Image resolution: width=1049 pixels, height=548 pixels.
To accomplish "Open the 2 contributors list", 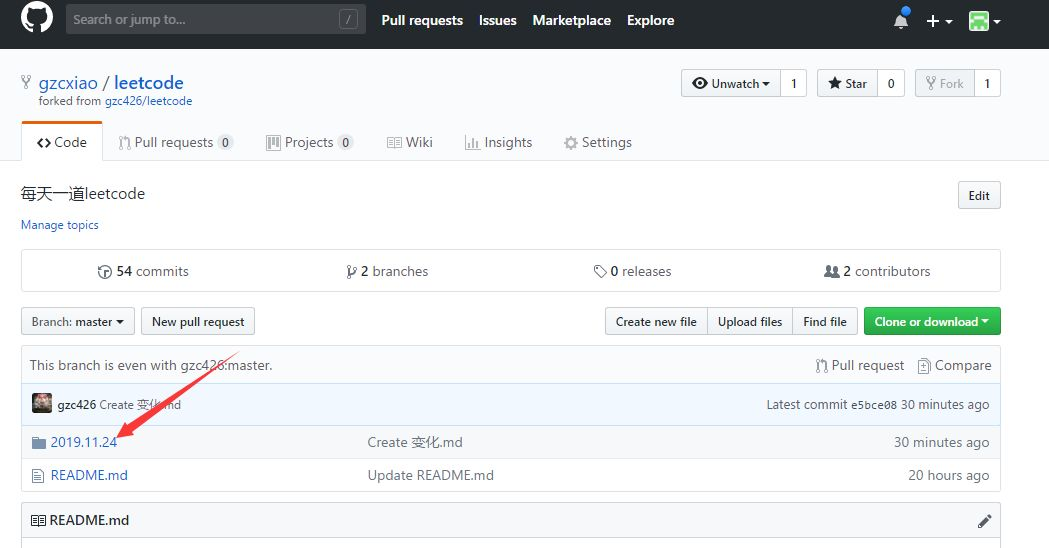I will pyautogui.click(x=876, y=272).
